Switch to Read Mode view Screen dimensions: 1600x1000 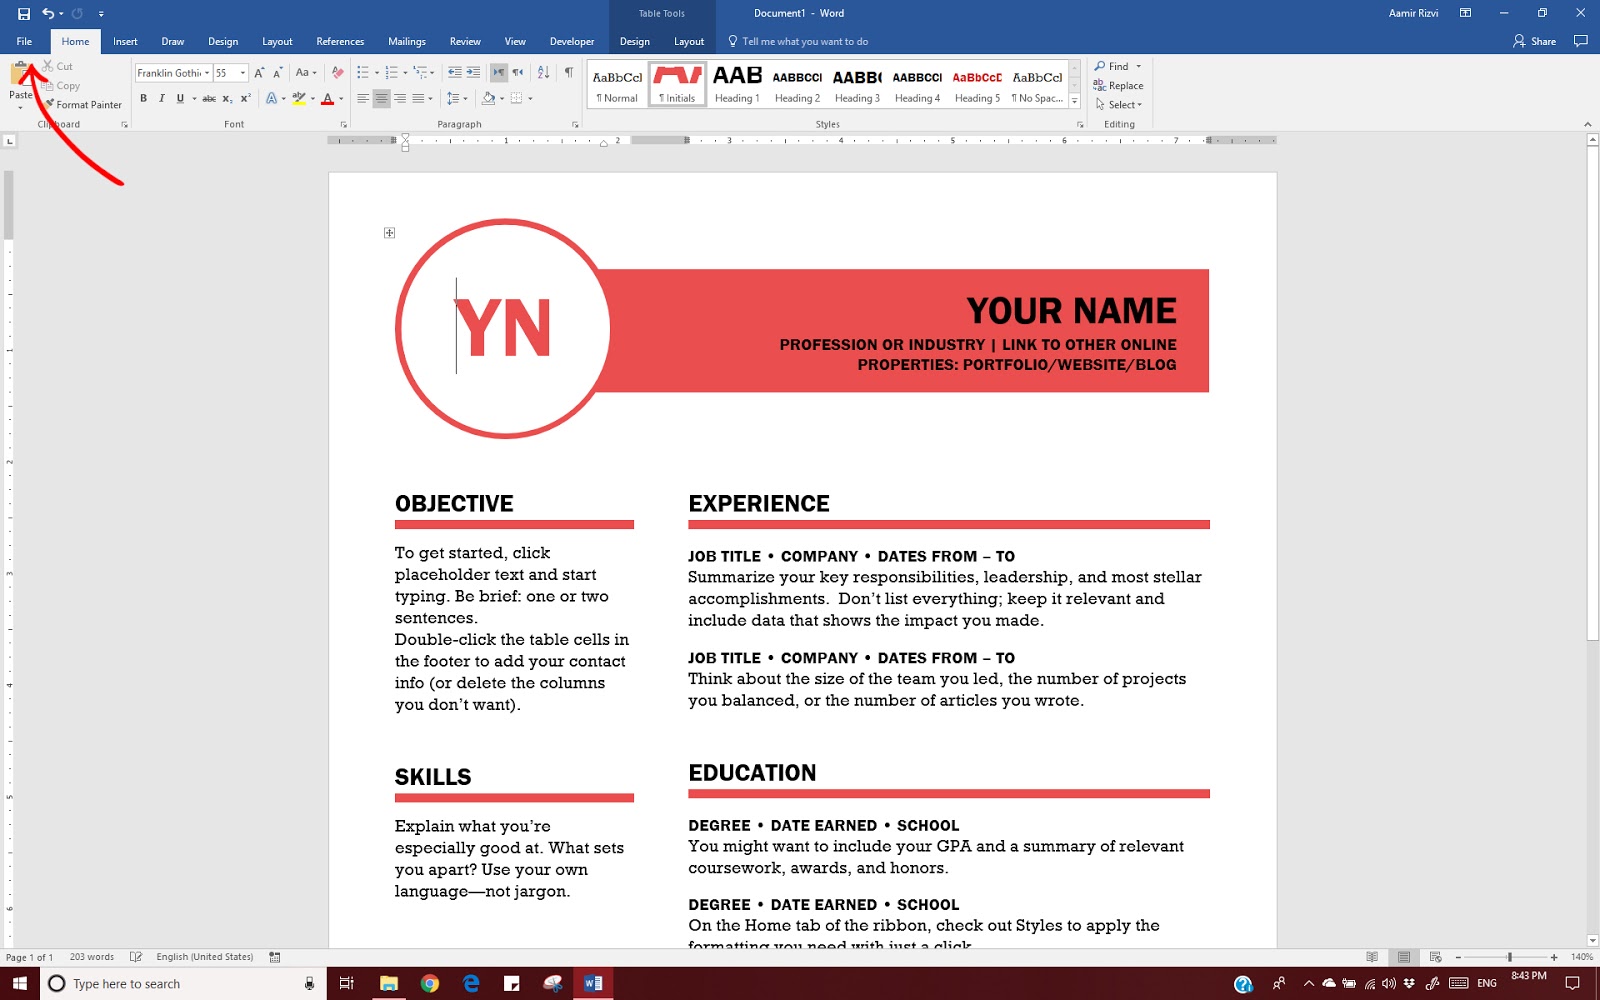click(1372, 957)
